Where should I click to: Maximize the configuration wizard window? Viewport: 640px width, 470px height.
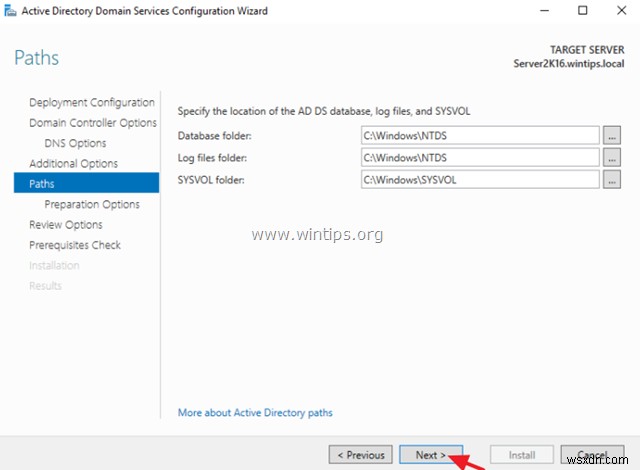(583, 11)
